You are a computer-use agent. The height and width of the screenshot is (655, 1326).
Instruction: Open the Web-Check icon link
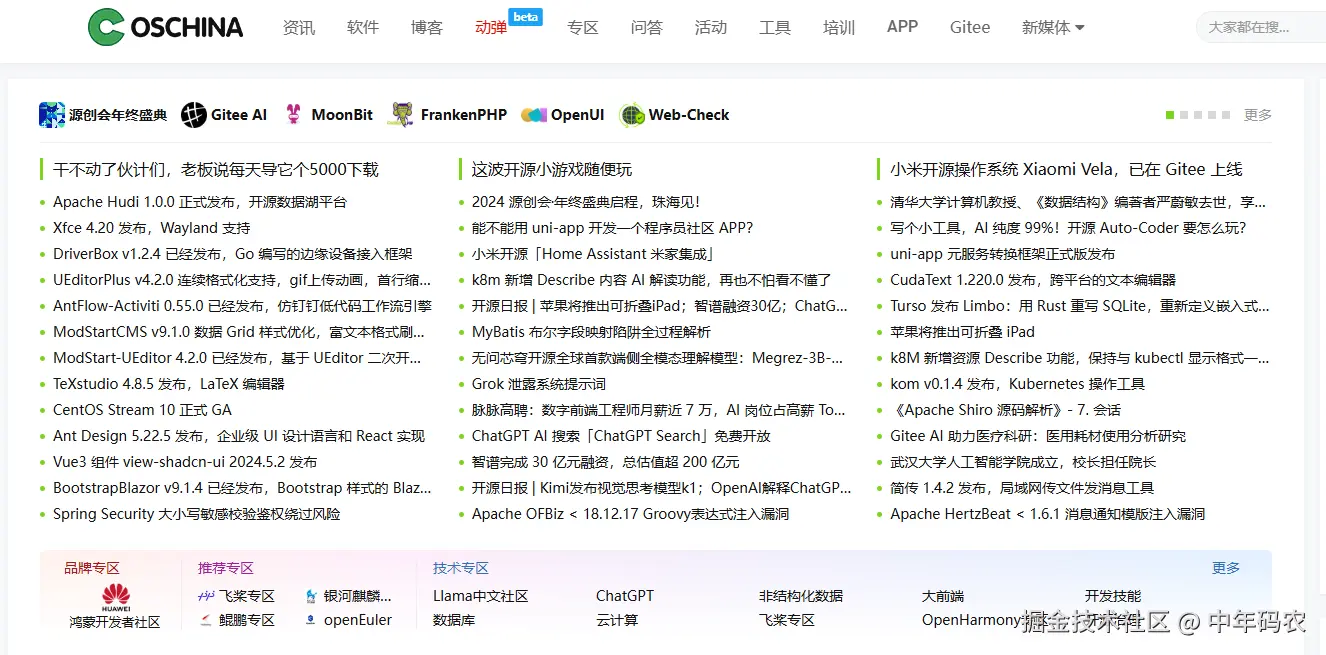pyautogui.click(x=632, y=115)
